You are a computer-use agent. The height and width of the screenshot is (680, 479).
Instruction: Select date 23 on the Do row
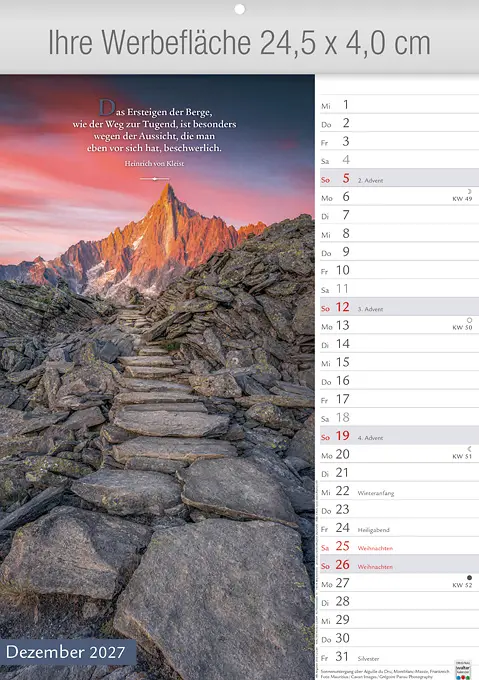pyautogui.click(x=342, y=509)
